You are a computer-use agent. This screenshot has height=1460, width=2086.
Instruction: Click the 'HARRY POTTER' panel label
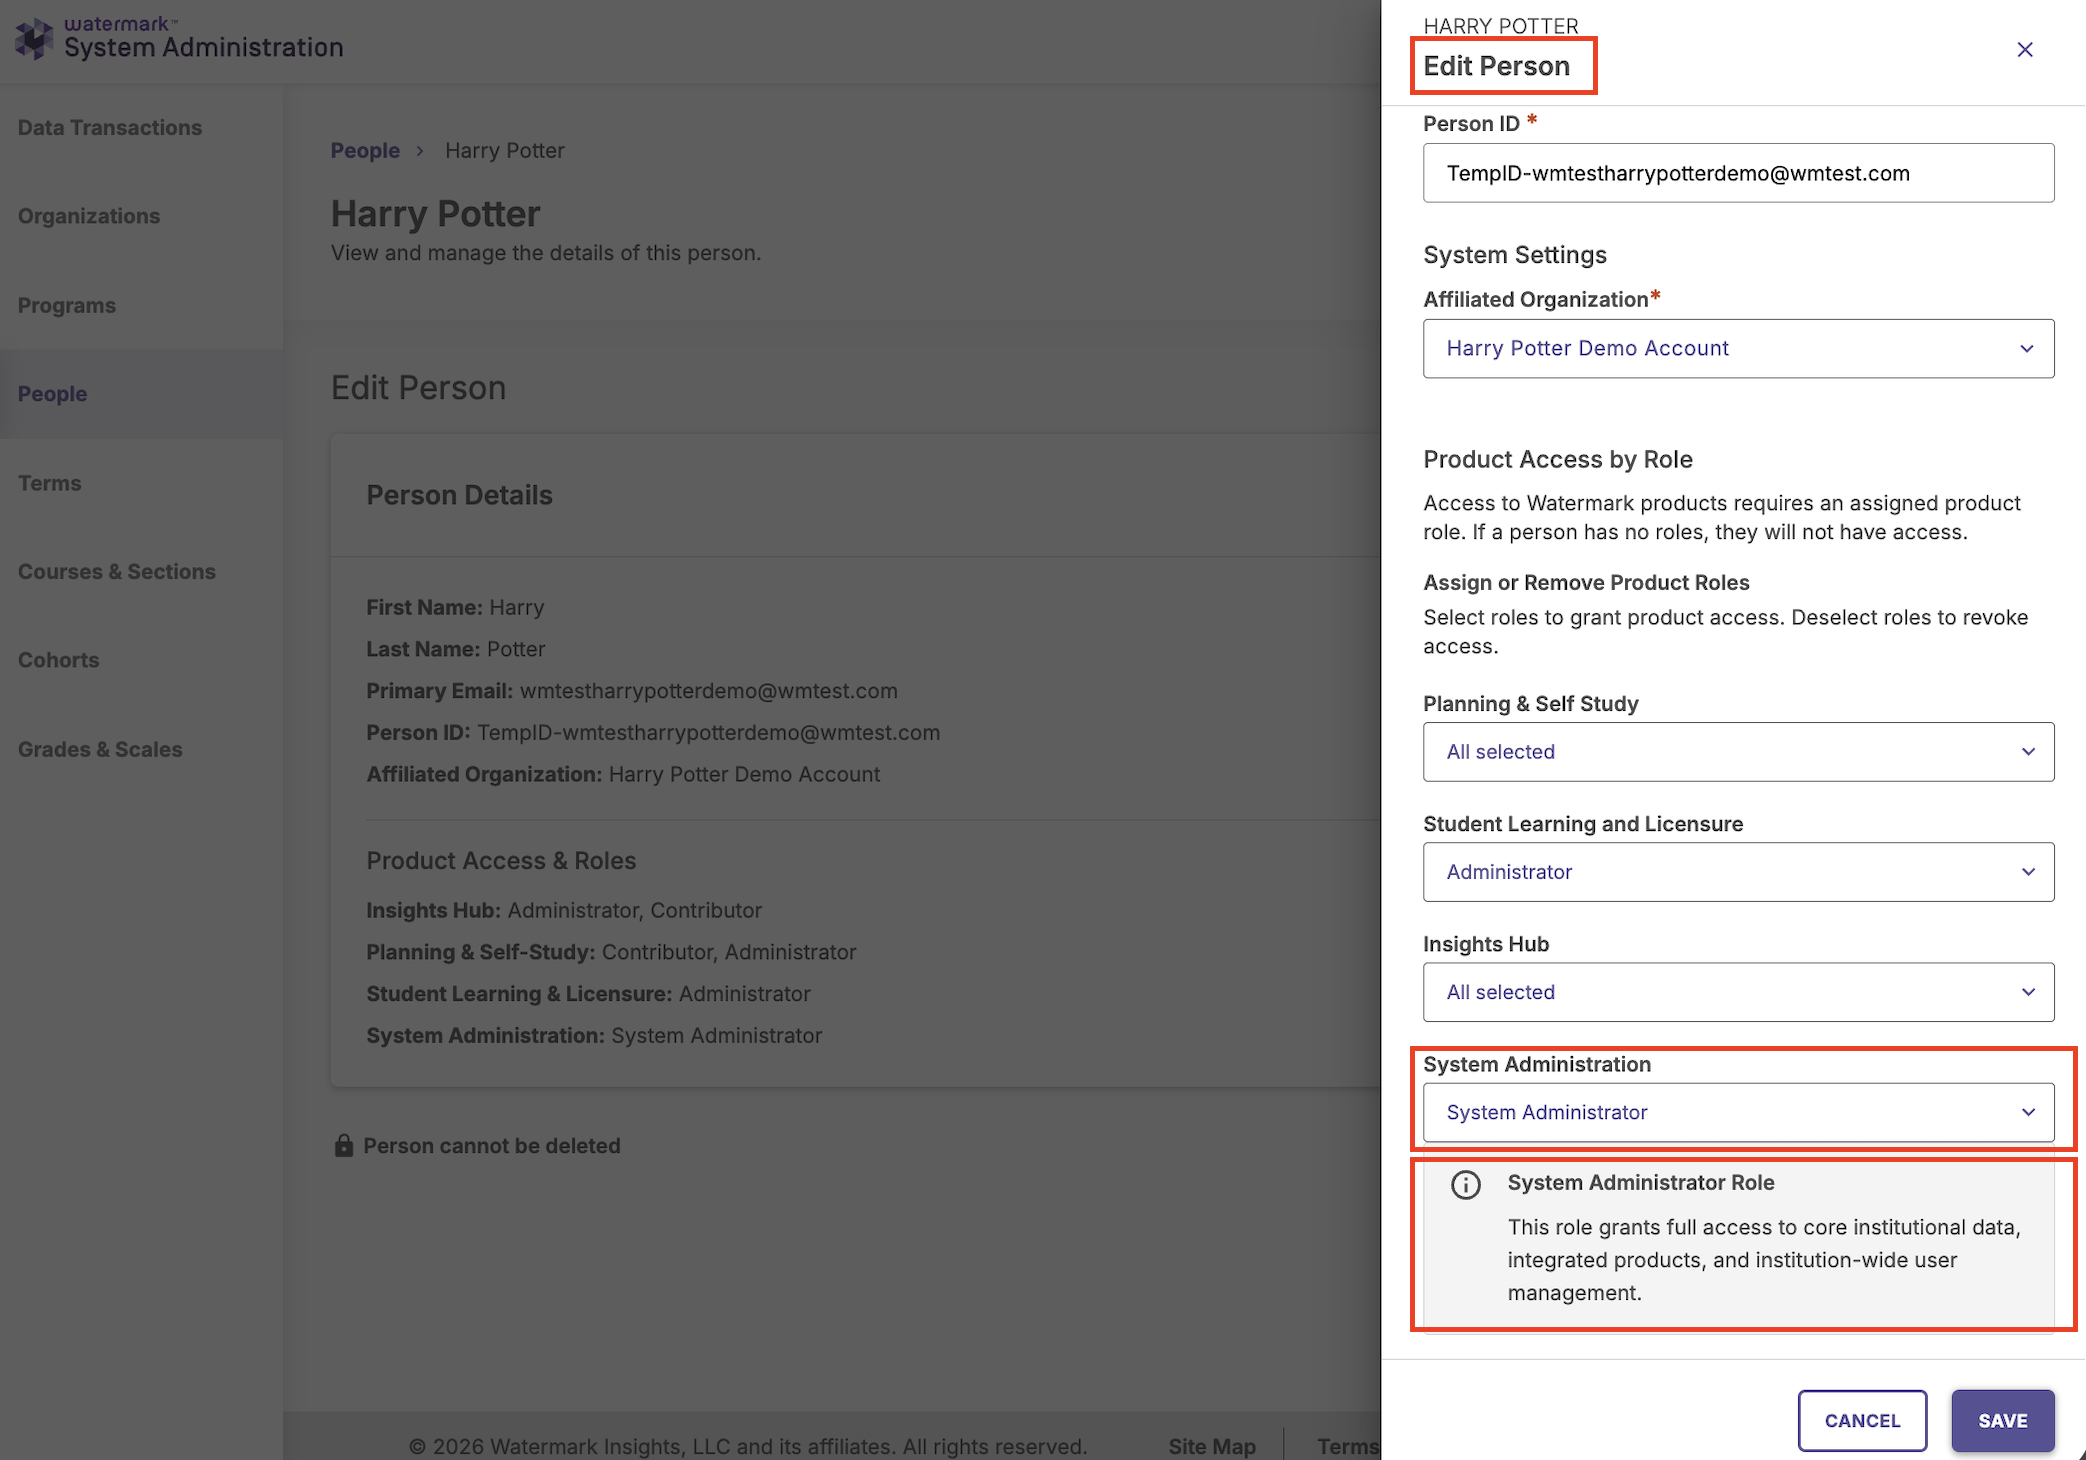[1500, 26]
